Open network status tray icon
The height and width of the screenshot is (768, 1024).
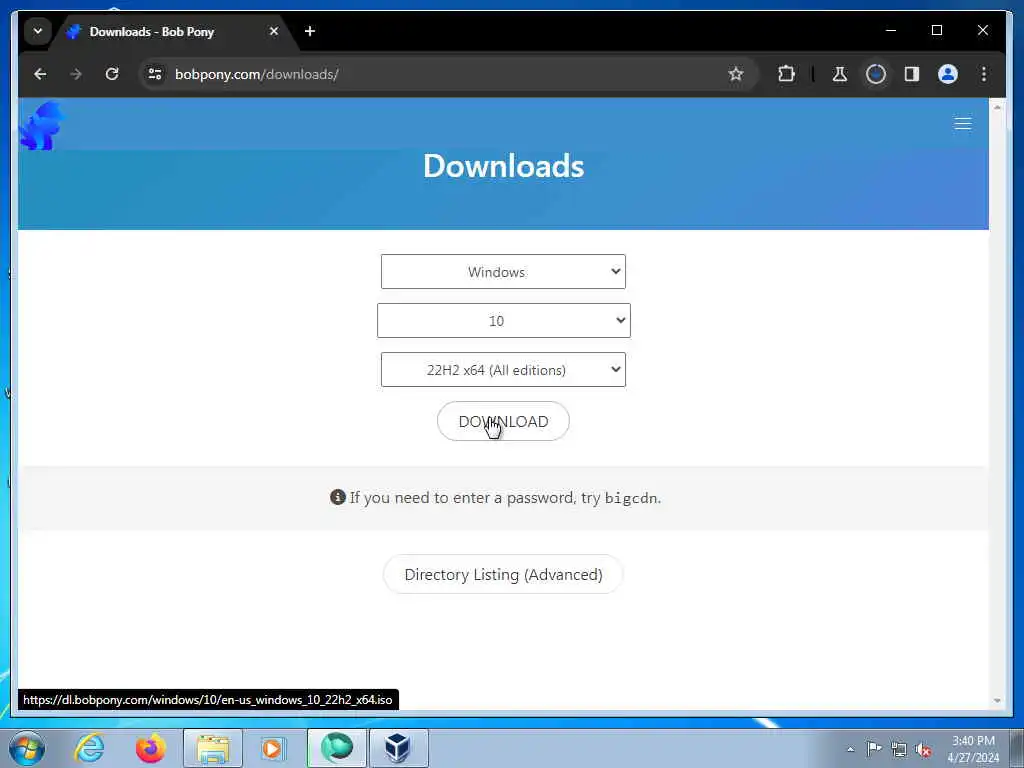899,749
